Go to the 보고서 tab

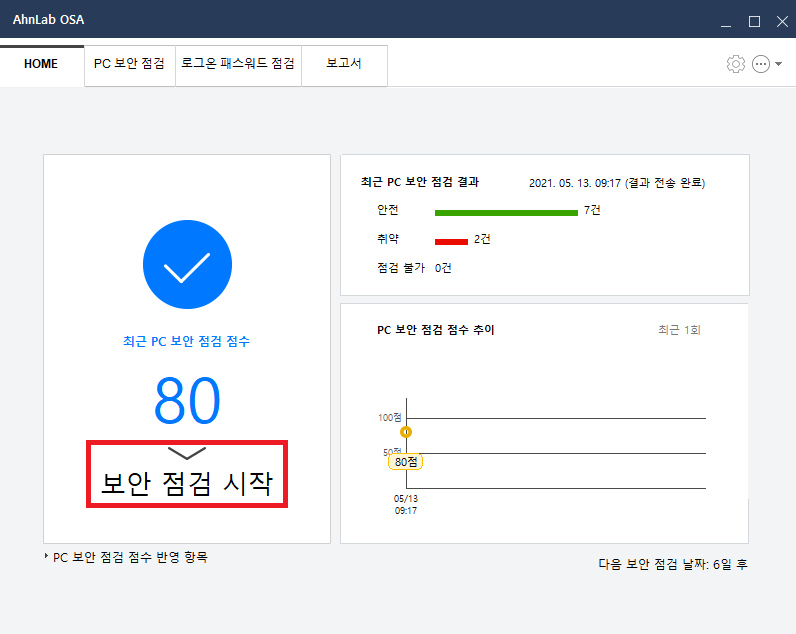(344, 64)
